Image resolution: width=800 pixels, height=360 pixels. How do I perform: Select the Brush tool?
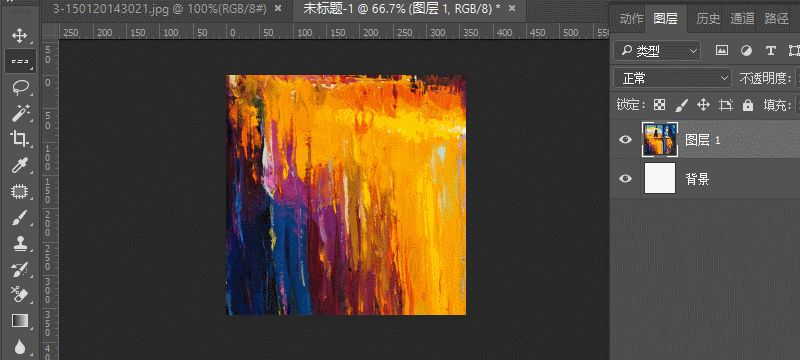pos(19,218)
